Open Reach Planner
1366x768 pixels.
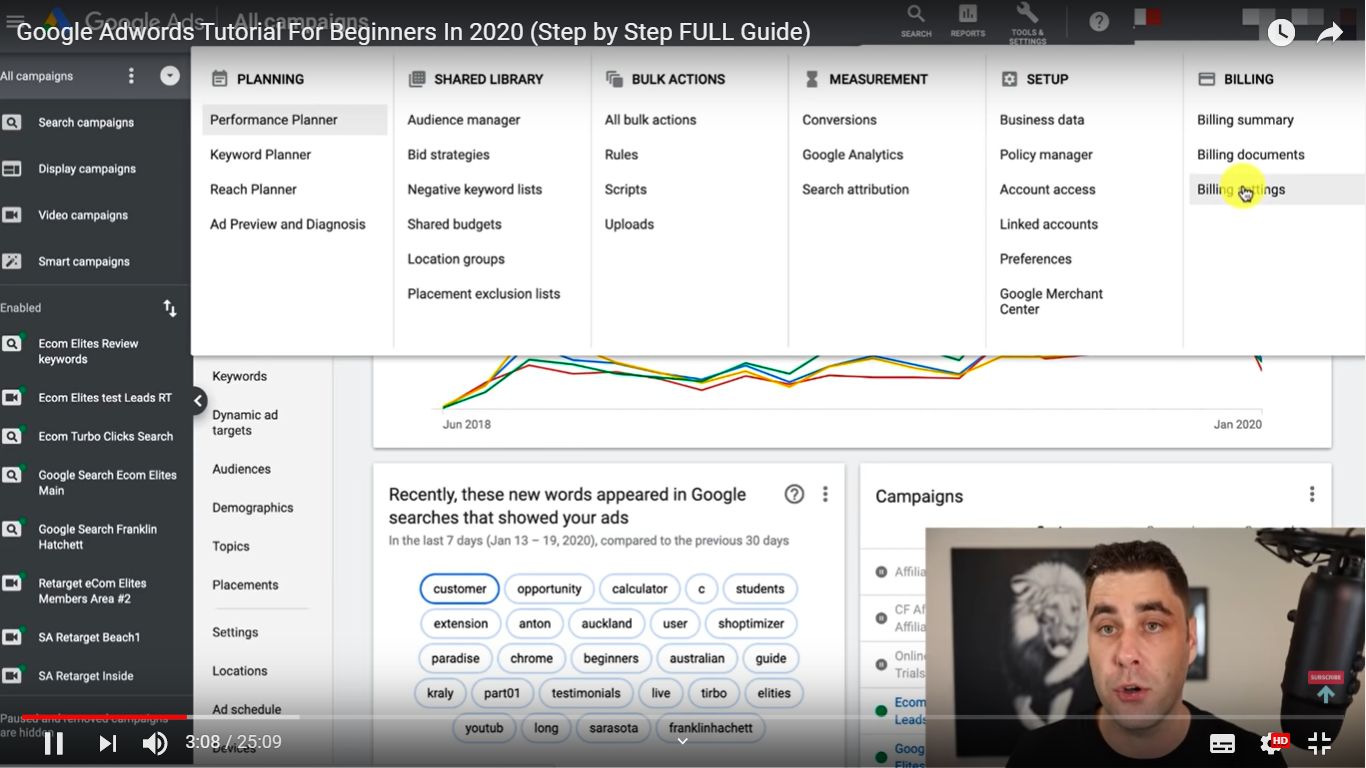[253, 190]
